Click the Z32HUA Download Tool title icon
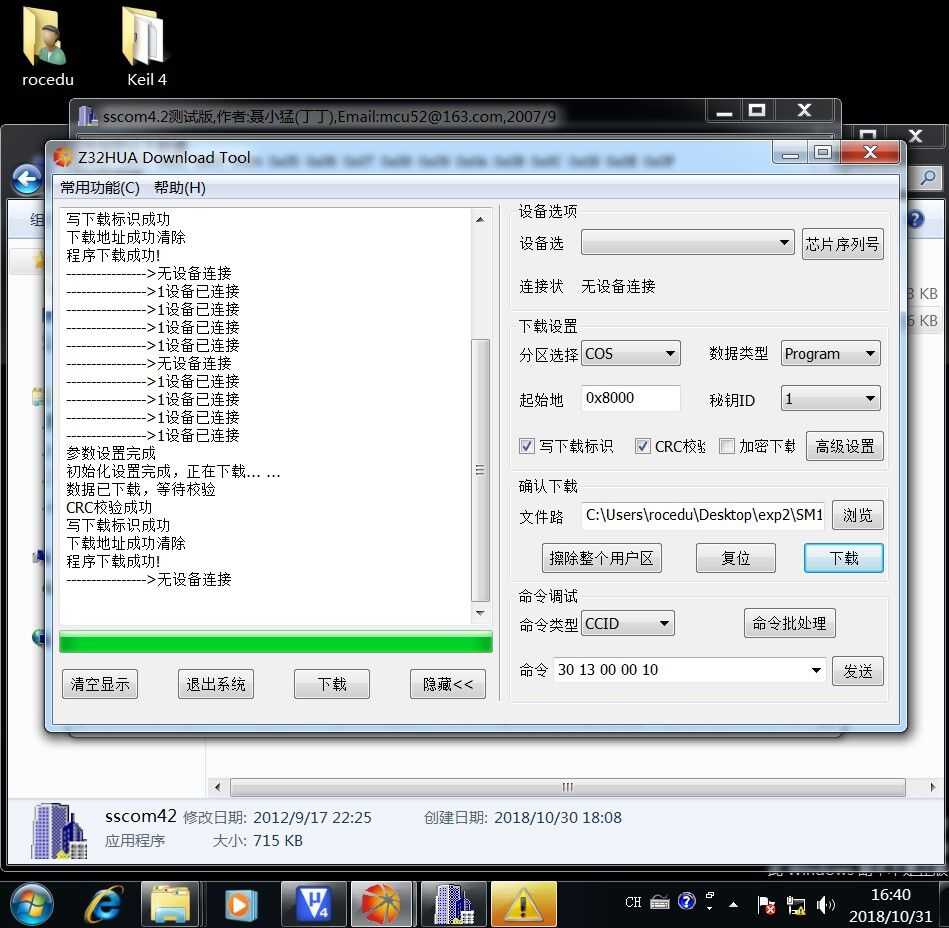This screenshot has height=928, width=949. [62, 157]
